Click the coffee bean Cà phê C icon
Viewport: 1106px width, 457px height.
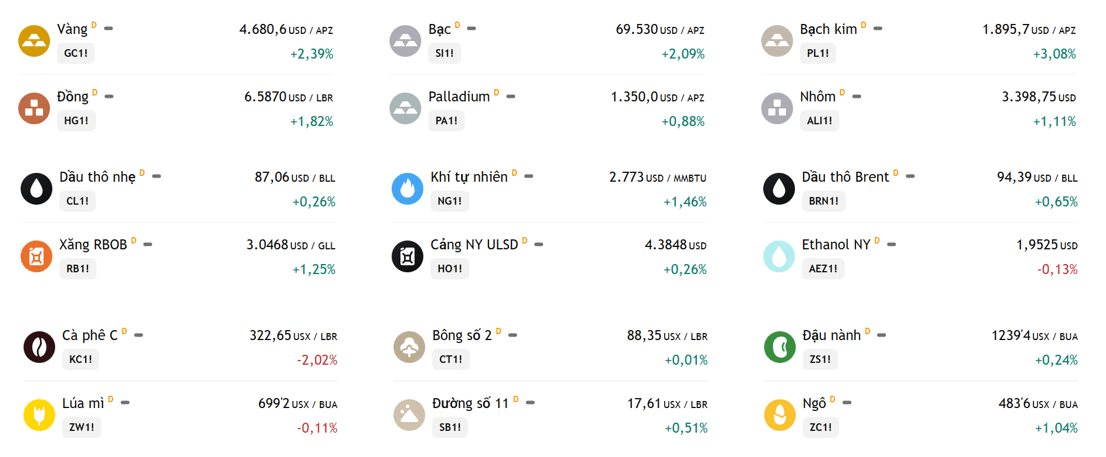39,347
